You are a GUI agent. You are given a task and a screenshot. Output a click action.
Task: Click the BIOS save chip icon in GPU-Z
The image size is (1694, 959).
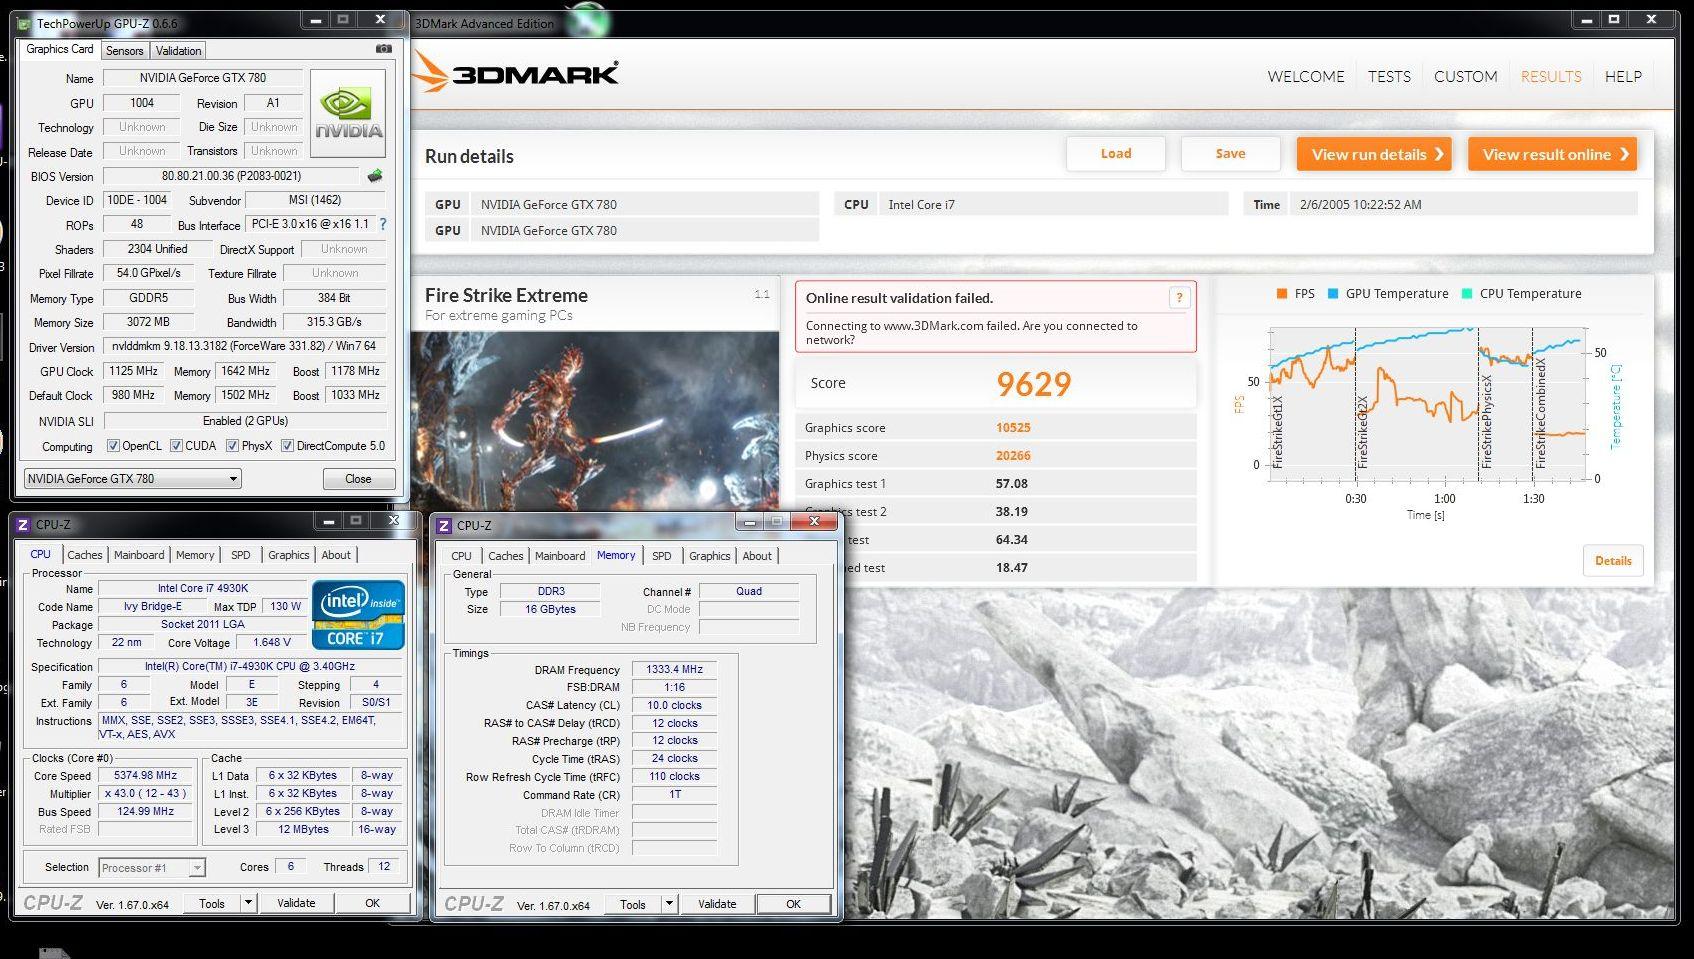pyautogui.click(x=375, y=176)
